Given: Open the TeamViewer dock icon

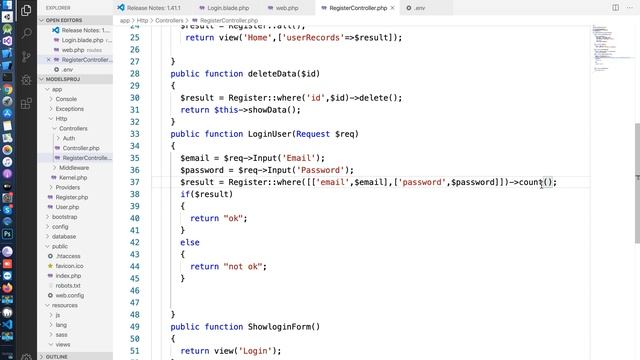Looking at the screenshot, I should tap(7, 276).
